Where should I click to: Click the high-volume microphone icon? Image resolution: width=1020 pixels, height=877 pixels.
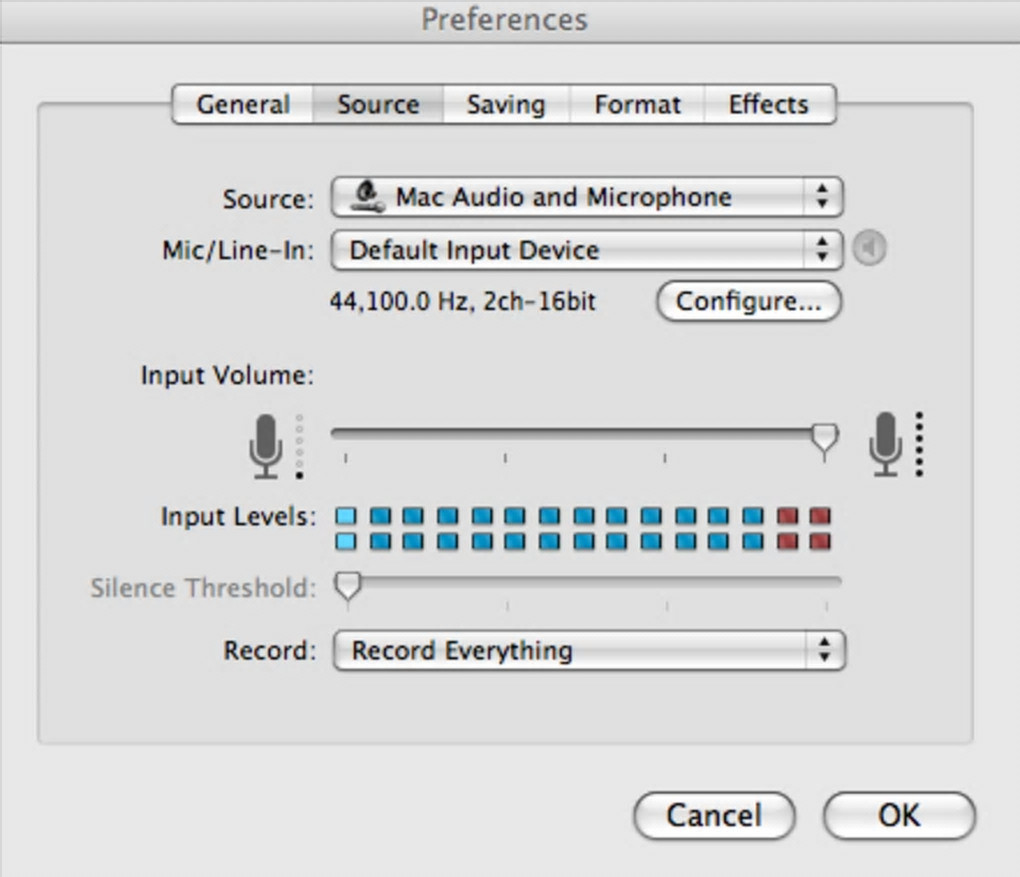pyautogui.click(x=886, y=443)
